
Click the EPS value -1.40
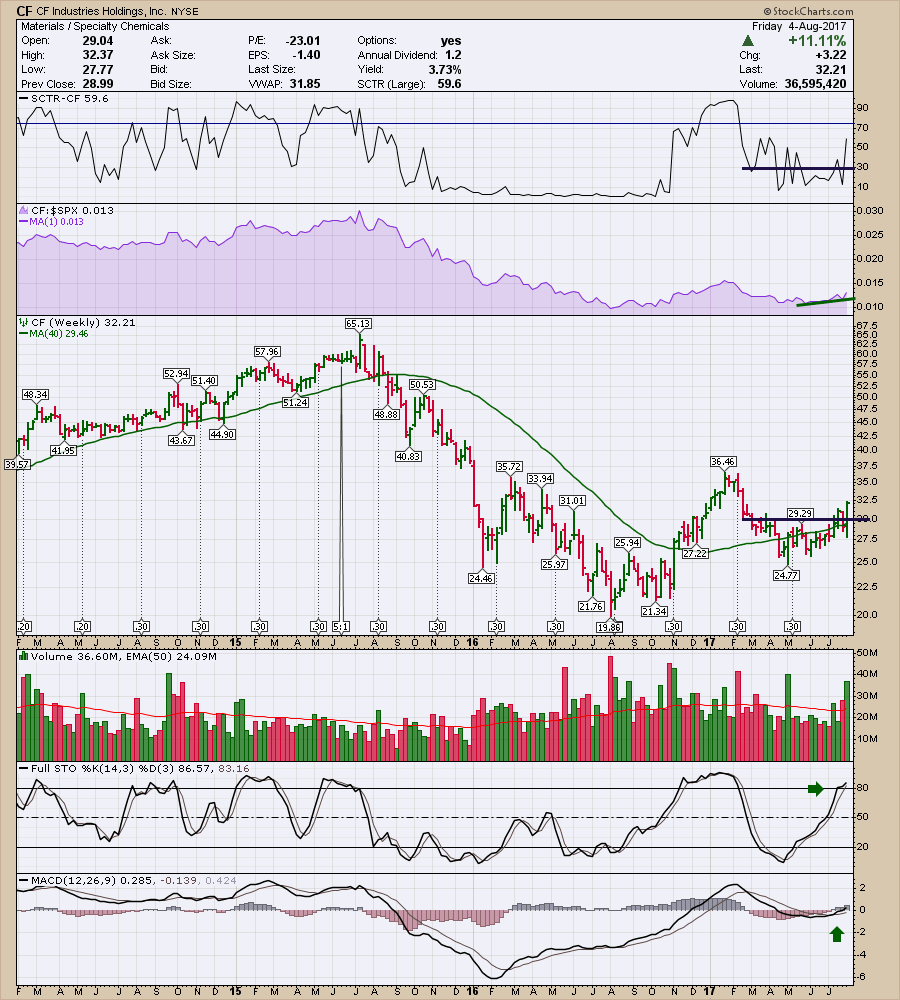pos(307,55)
